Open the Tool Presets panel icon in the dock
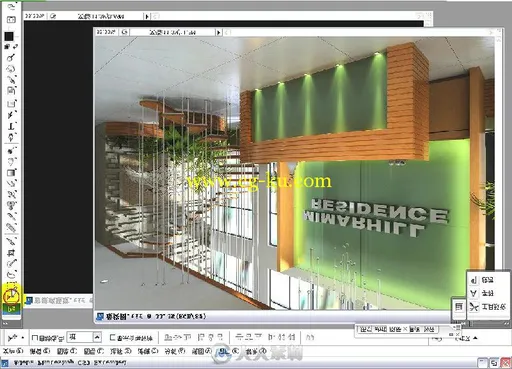512x369 pixels. 474,307
